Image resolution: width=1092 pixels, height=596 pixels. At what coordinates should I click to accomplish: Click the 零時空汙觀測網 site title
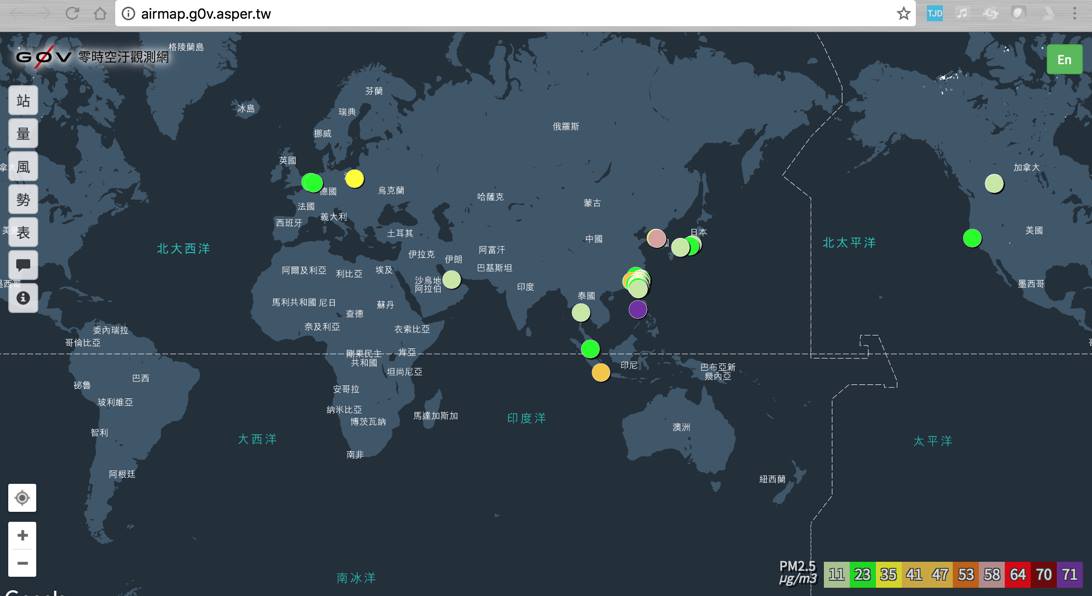(123, 56)
